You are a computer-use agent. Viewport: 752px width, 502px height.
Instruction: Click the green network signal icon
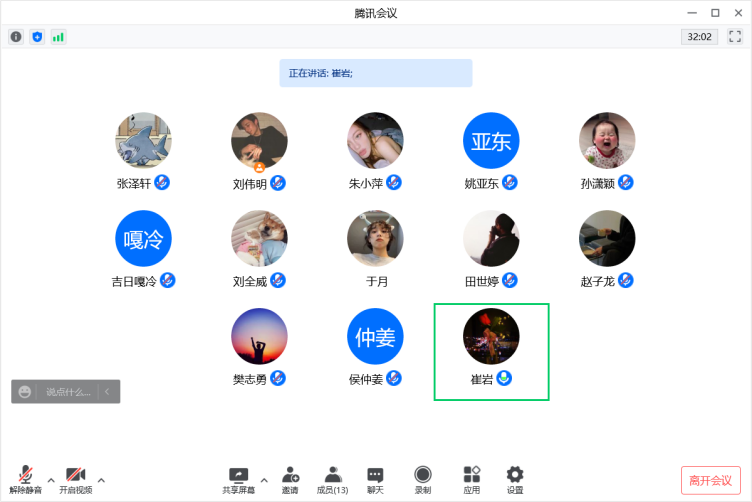point(58,37)
